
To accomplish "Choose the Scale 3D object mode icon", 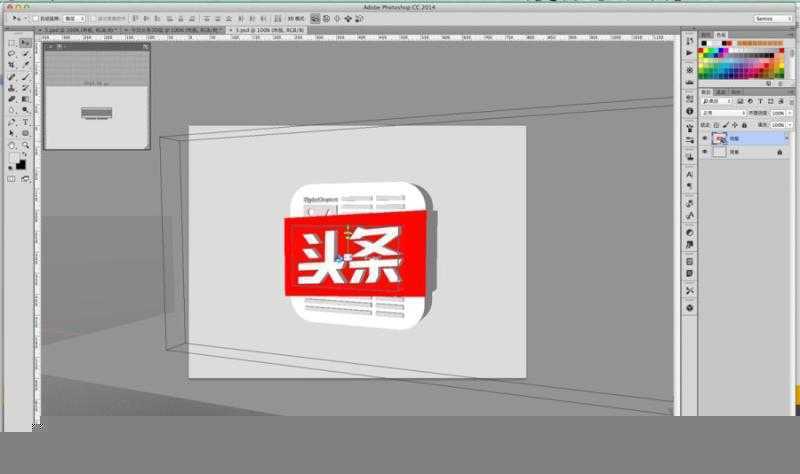I will click(x=359, y=19).
